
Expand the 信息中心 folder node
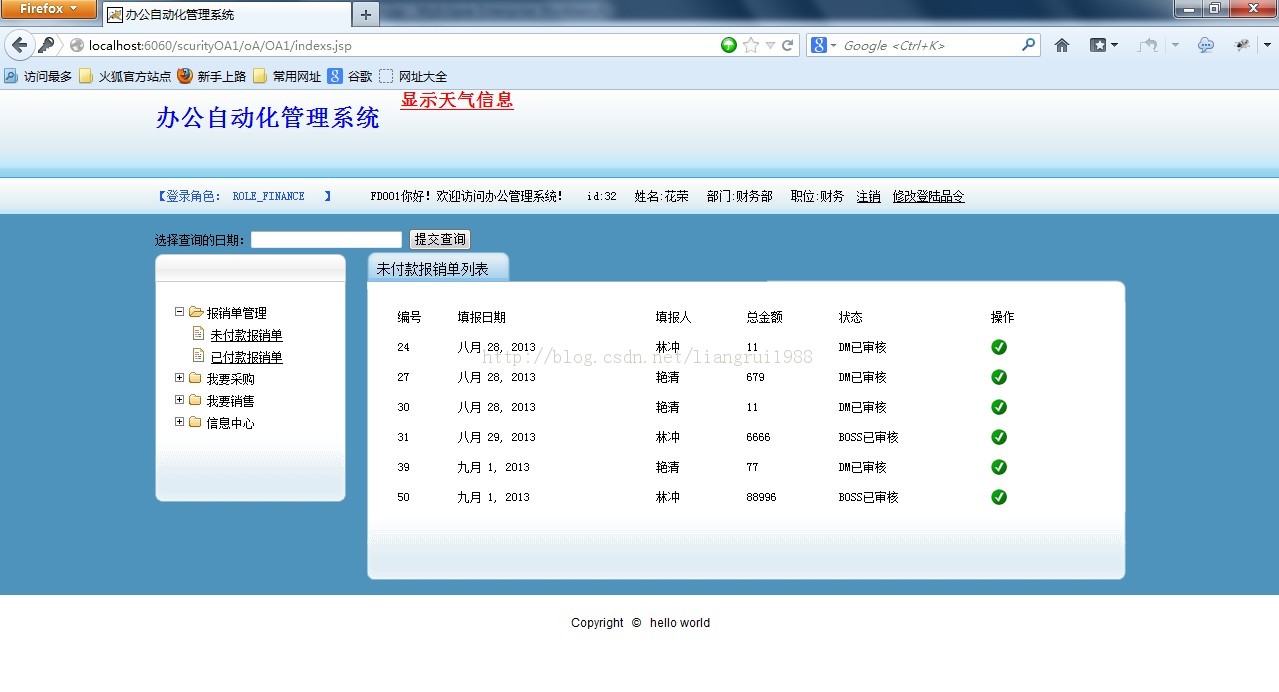(179, 422)
